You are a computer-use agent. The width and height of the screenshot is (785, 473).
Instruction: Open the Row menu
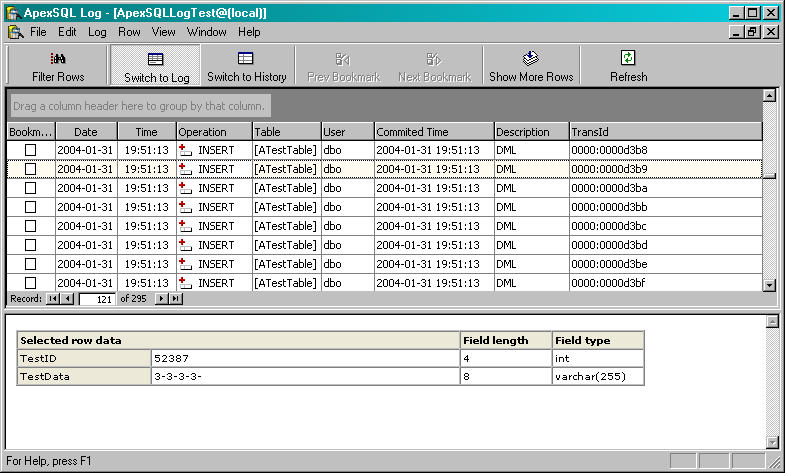(129, 32)
